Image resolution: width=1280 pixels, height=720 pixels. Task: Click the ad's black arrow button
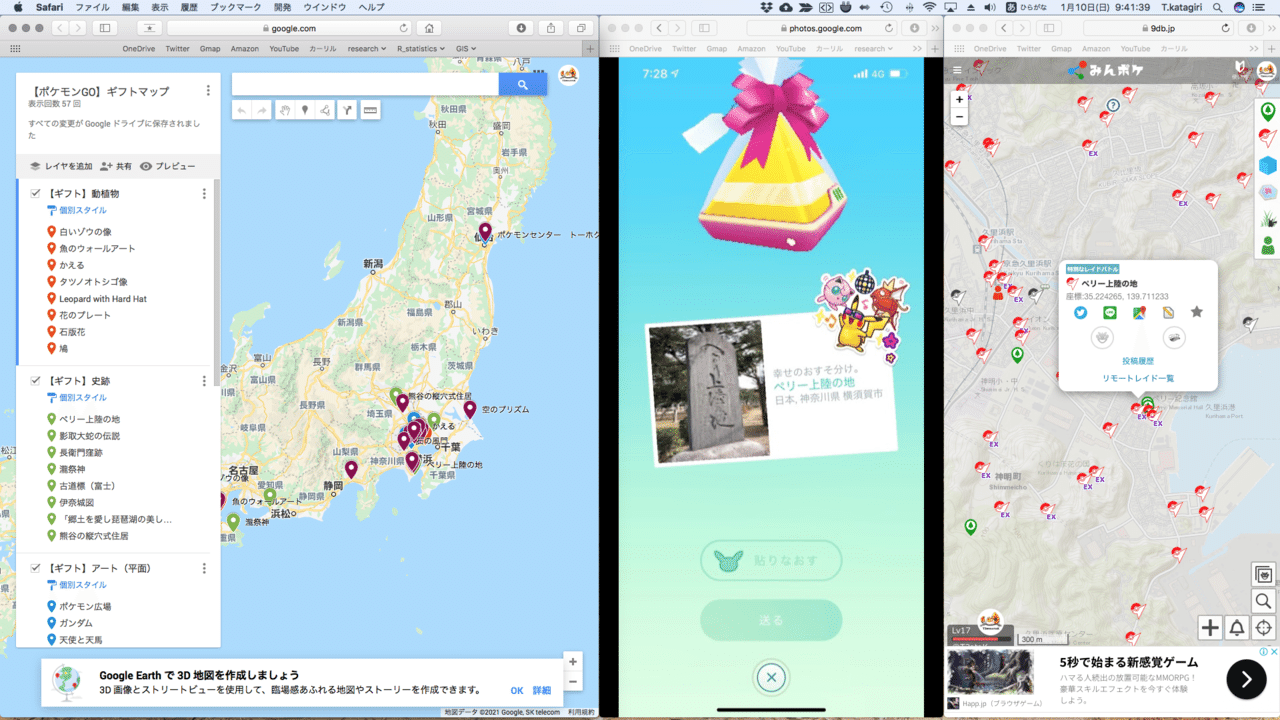tap(1246, 680)
